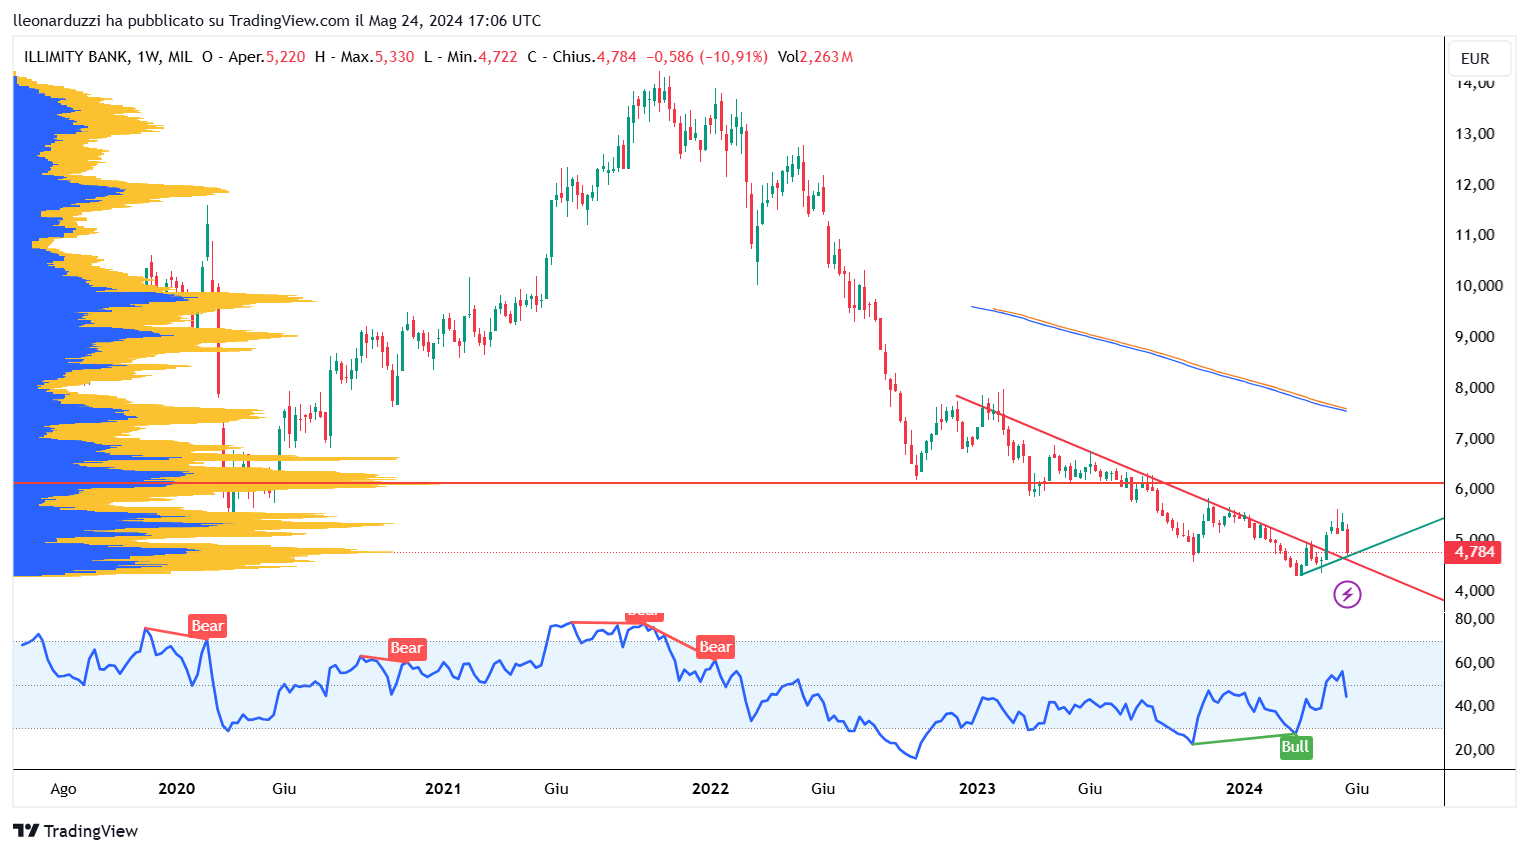This screenshot has width=1529, height=854.
Task: Click the 4,000 price axis label
Action: (x=1475, y=591)
